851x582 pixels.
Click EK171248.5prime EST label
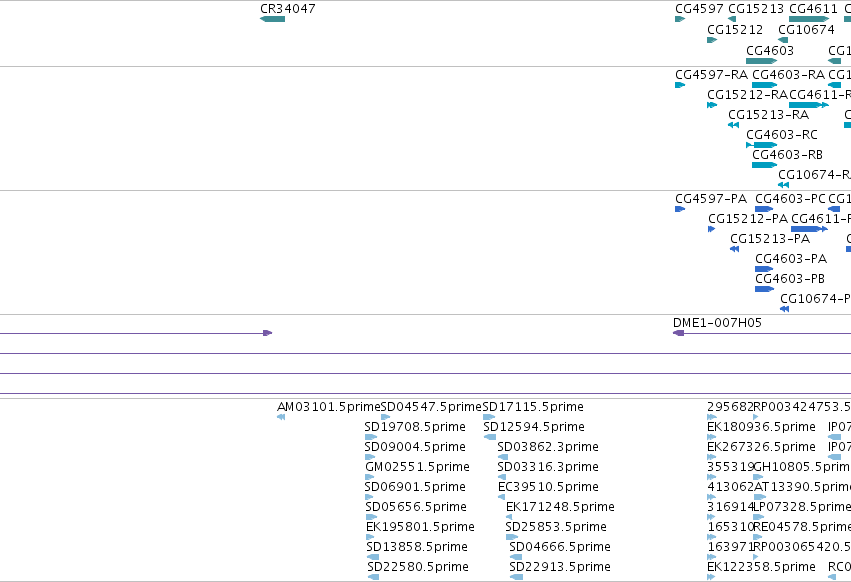pos(560,507)
